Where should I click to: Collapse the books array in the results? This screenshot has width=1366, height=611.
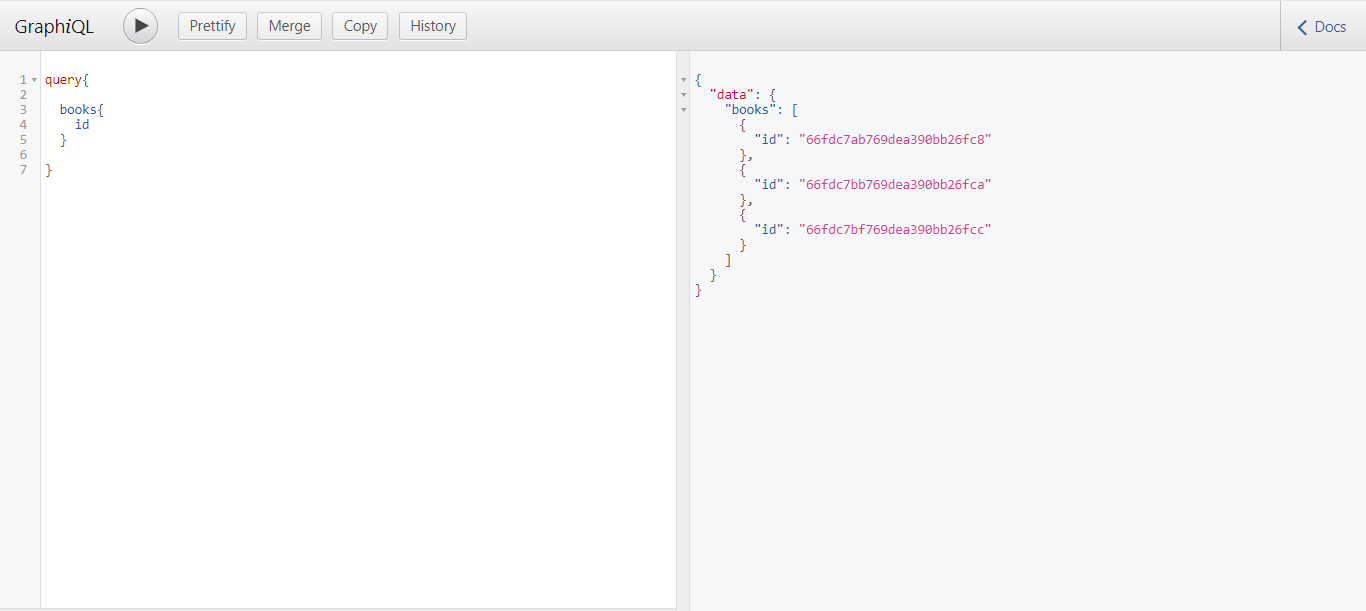coord(683,110)
